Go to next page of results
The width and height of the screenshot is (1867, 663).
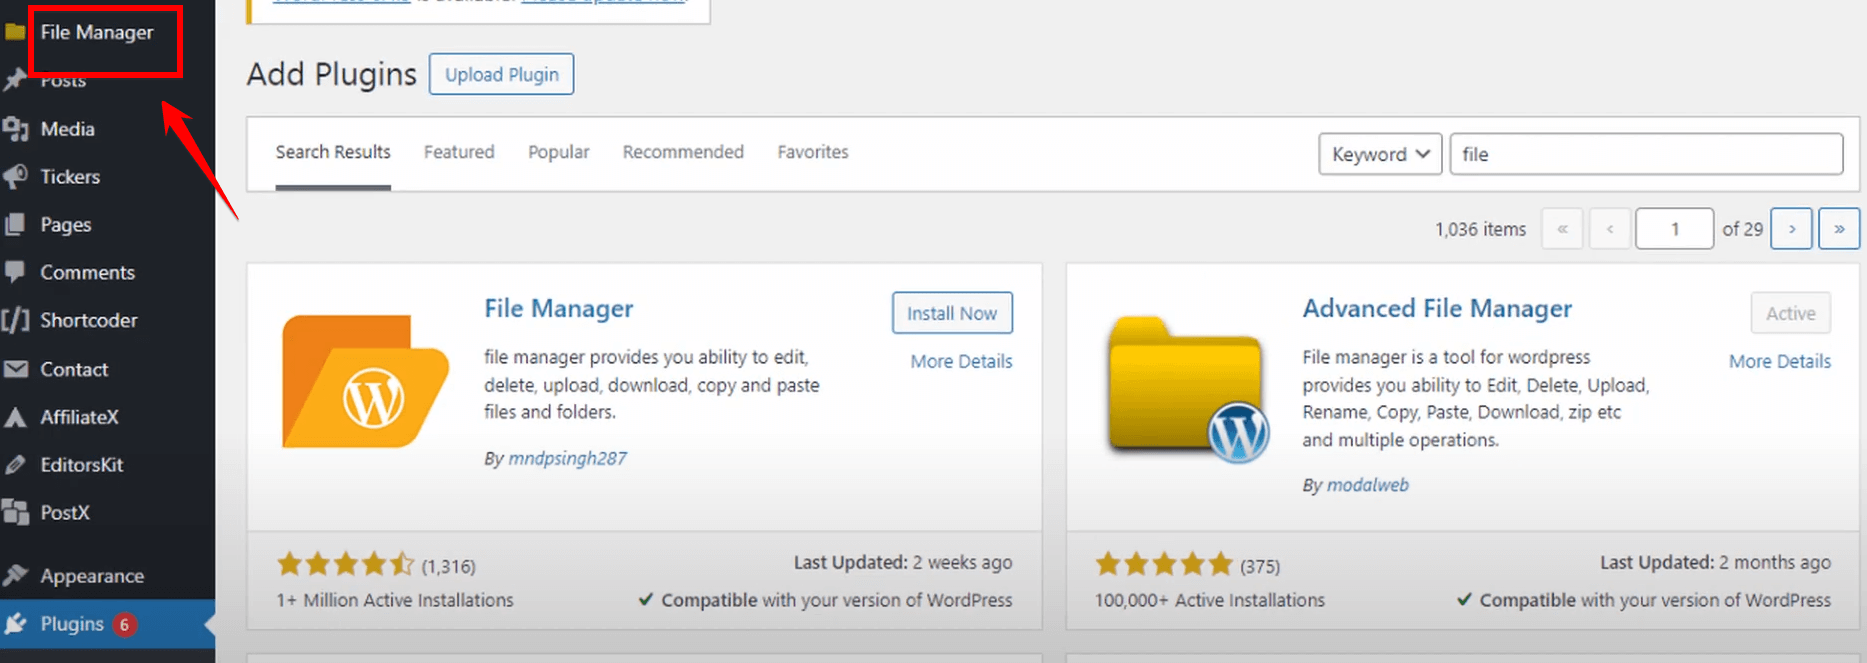click(1791, 229)
